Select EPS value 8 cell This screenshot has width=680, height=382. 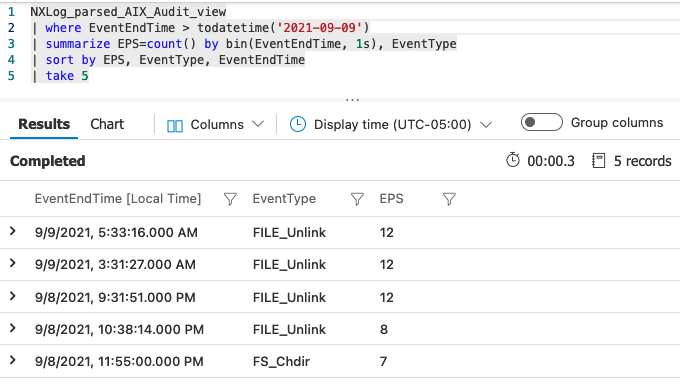pos(384,330)
